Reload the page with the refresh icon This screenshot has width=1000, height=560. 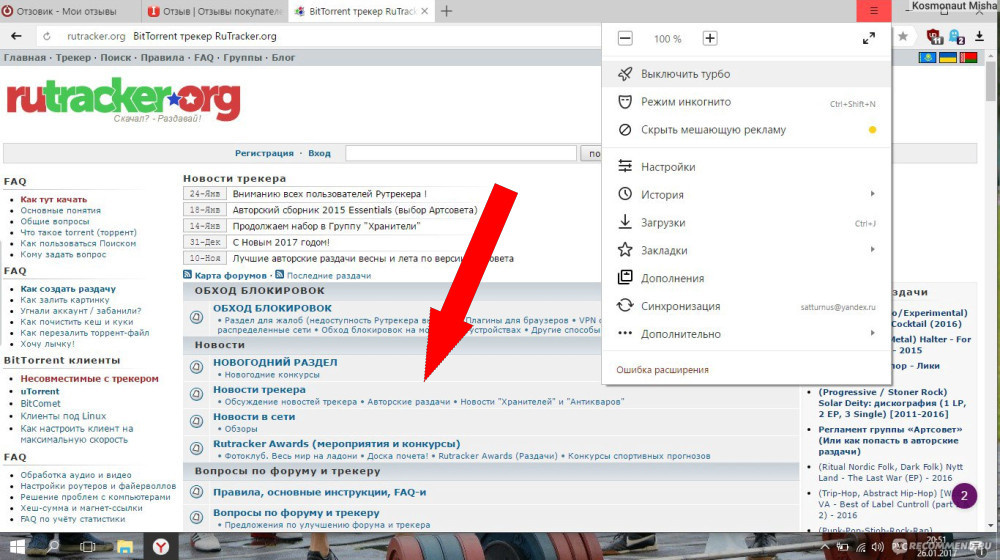[47, 36]
